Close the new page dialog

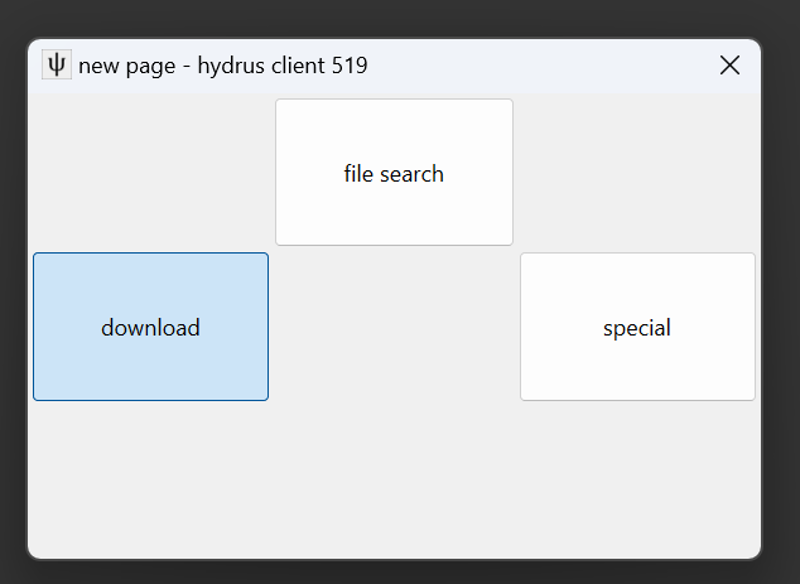(730, 65)
